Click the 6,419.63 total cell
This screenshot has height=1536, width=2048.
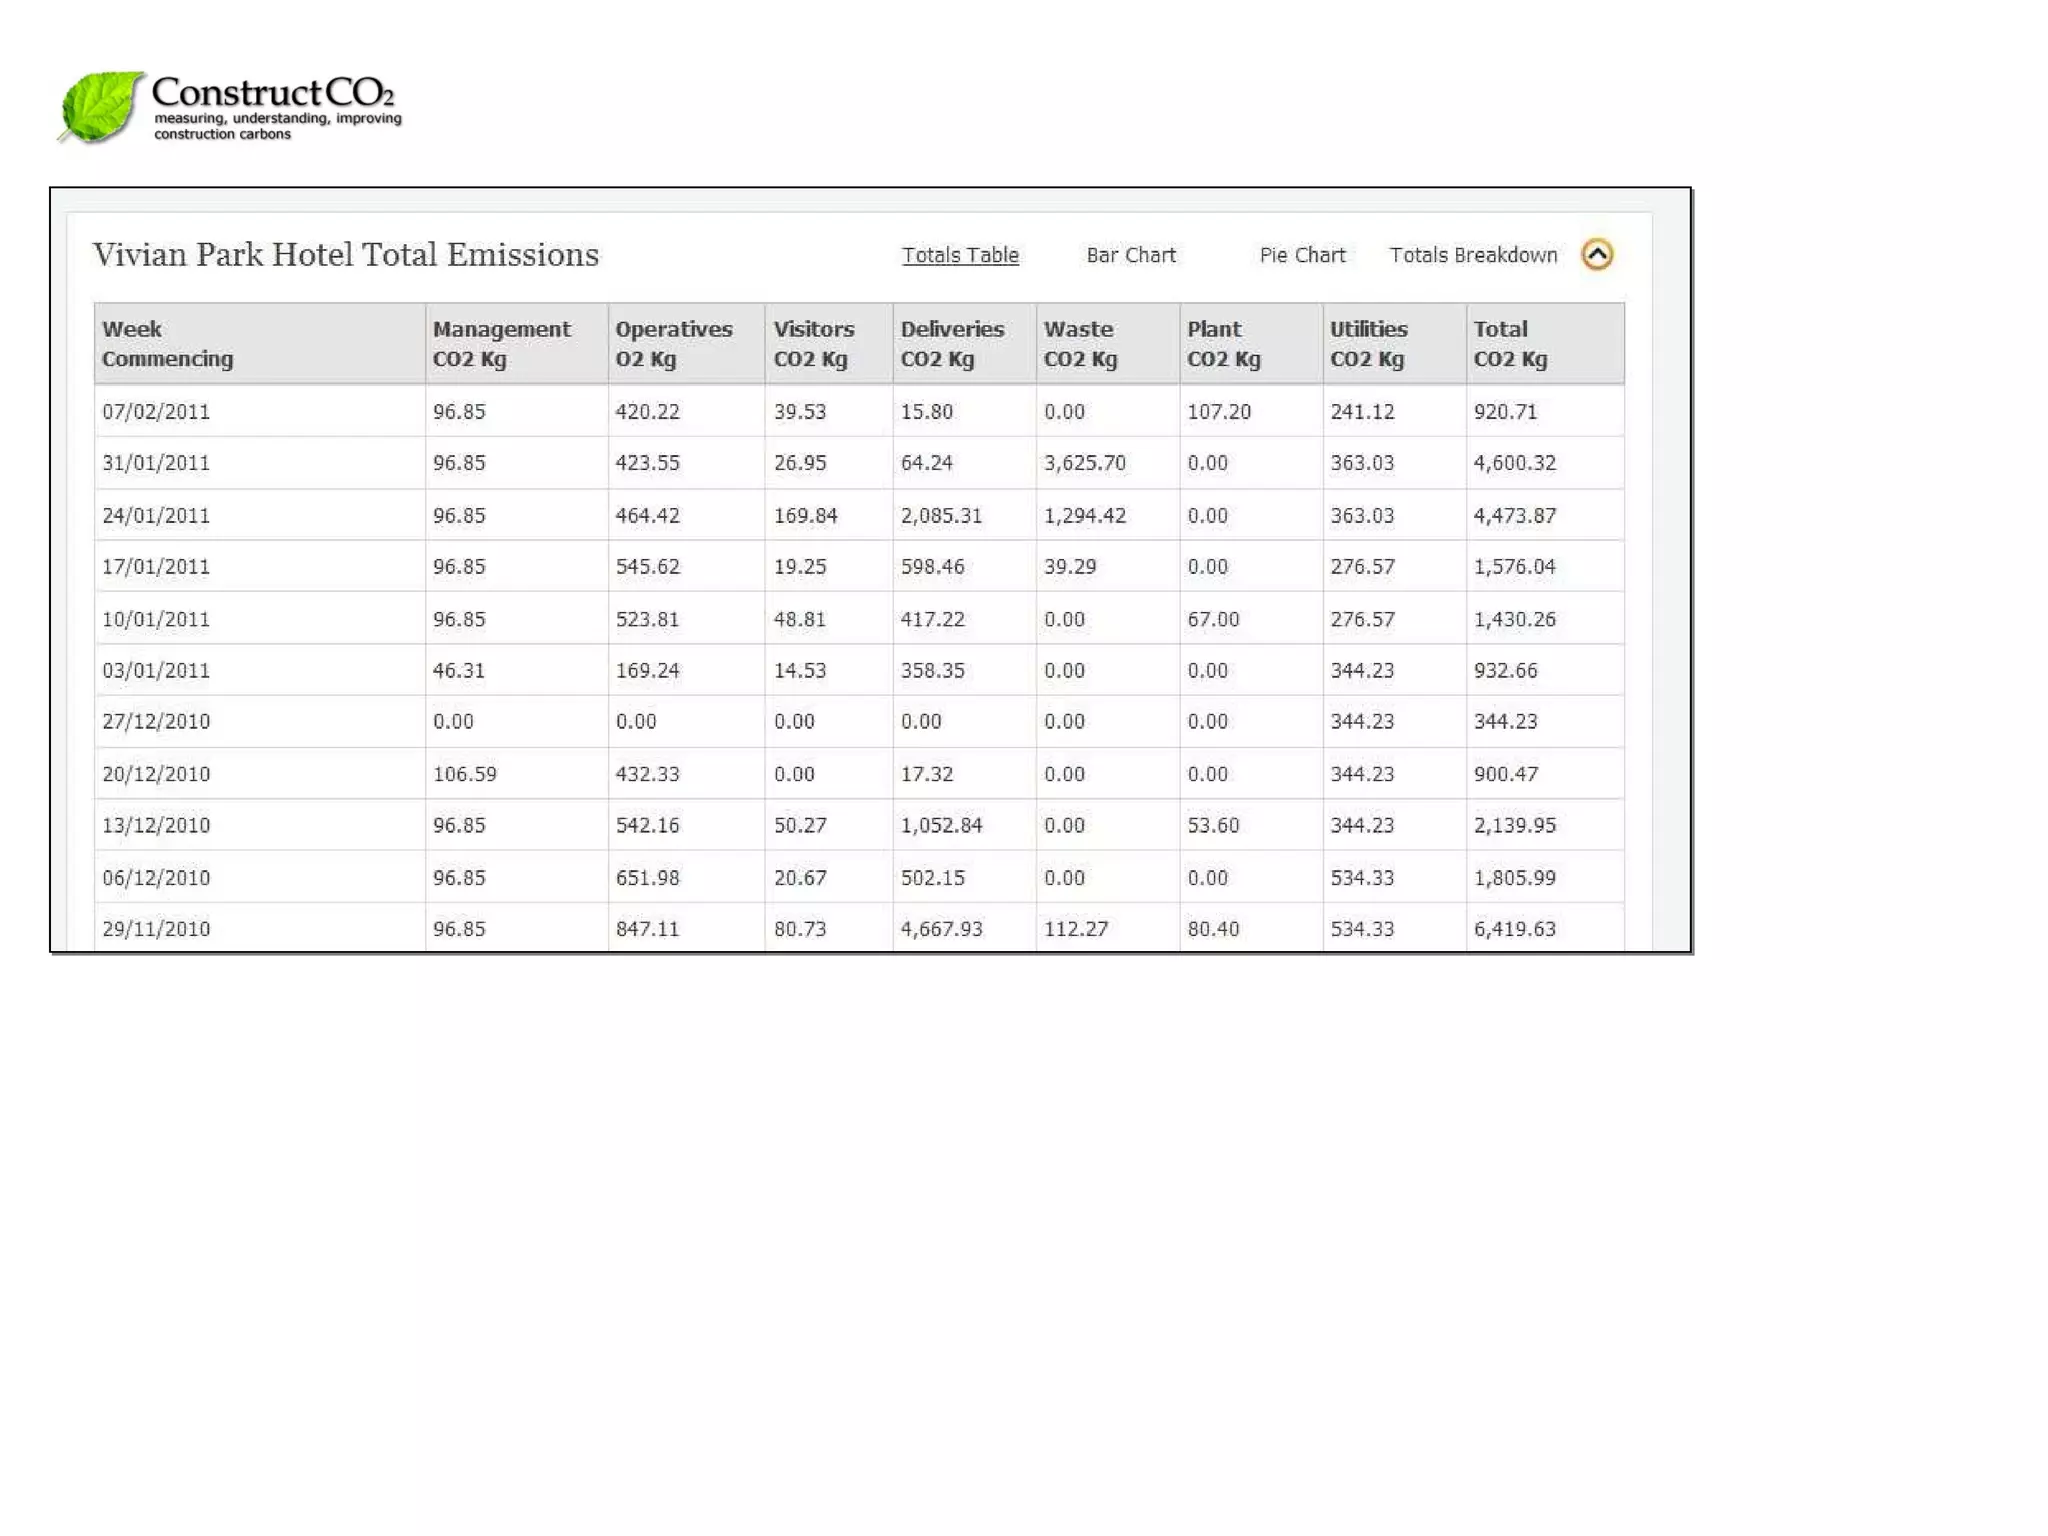click(x=1514, y=929)
